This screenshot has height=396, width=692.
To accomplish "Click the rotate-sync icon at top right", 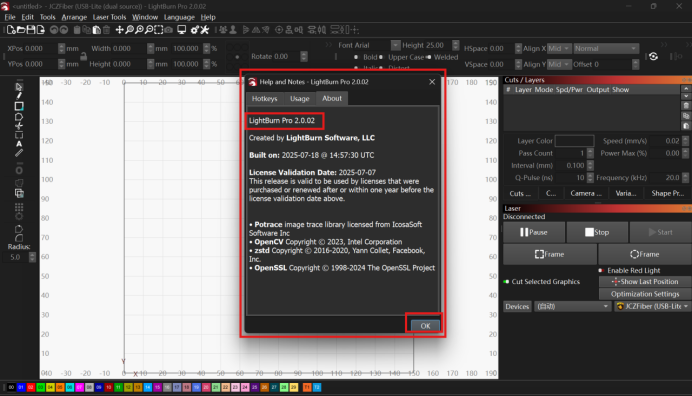I will tap(654, 57).
